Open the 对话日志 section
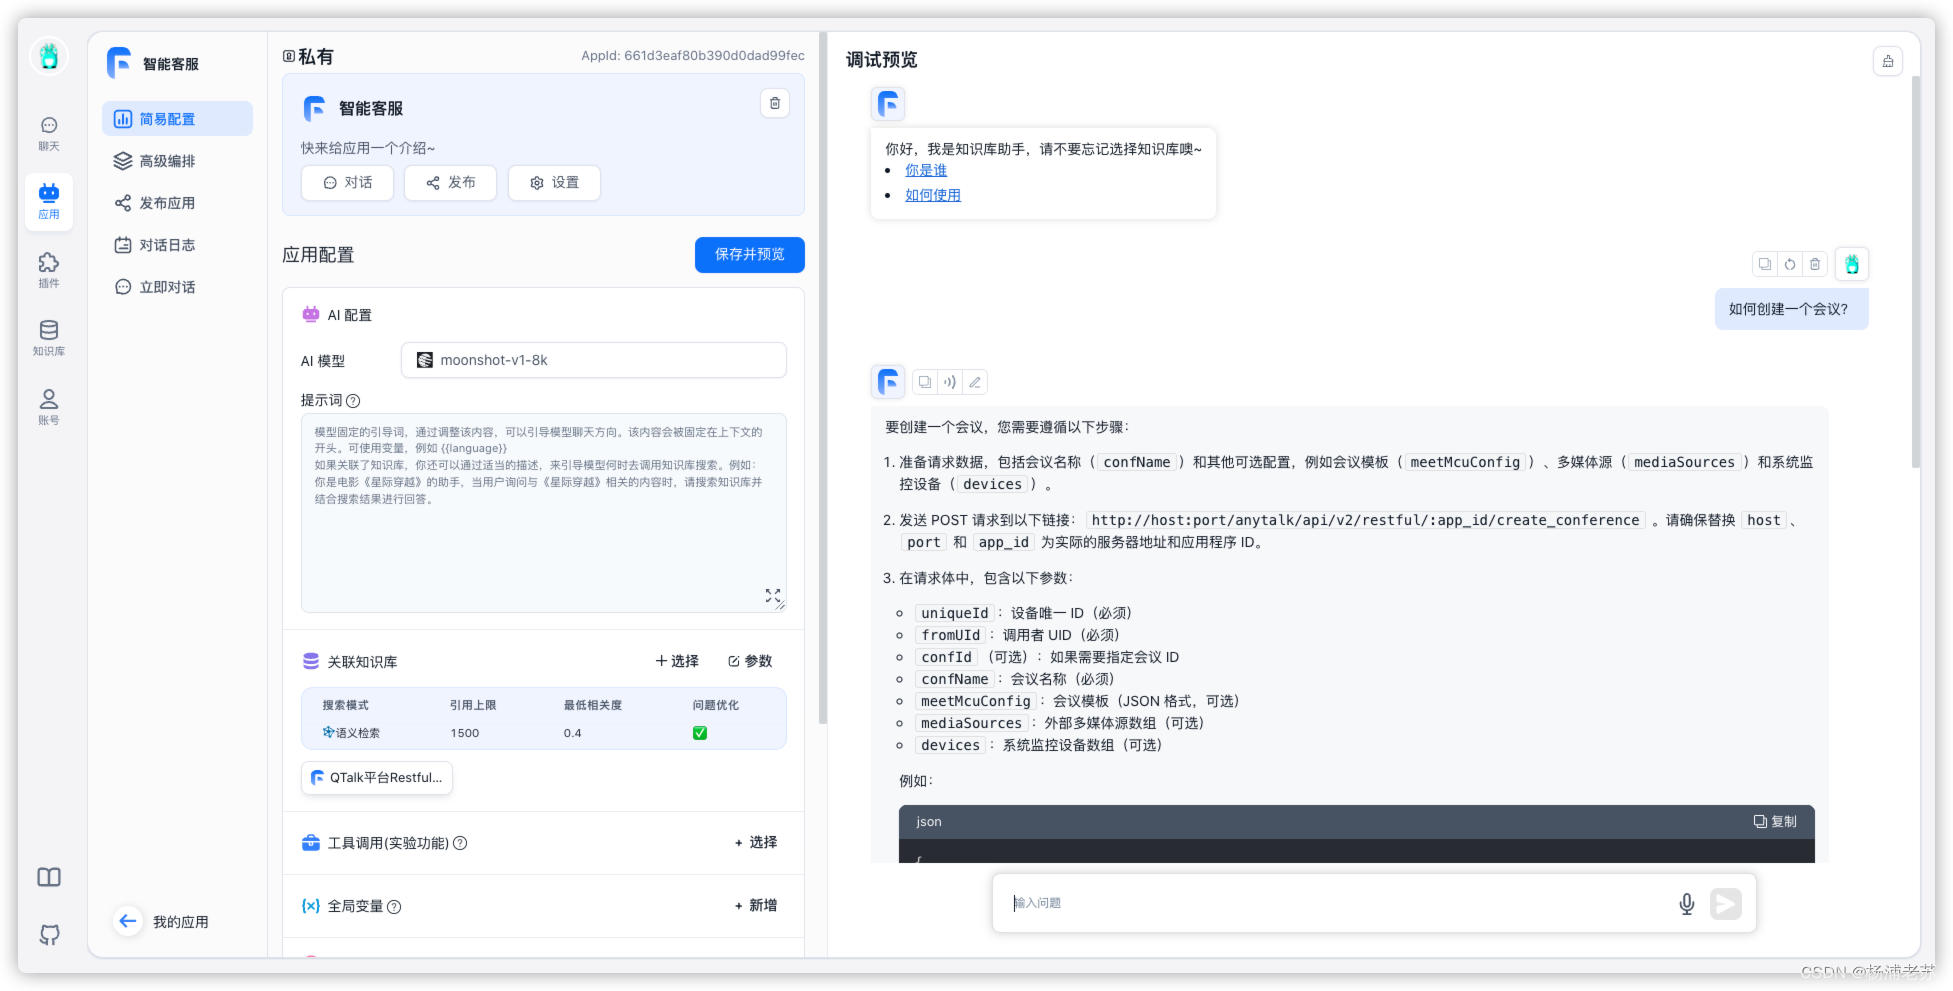 [x=167, y=244]
